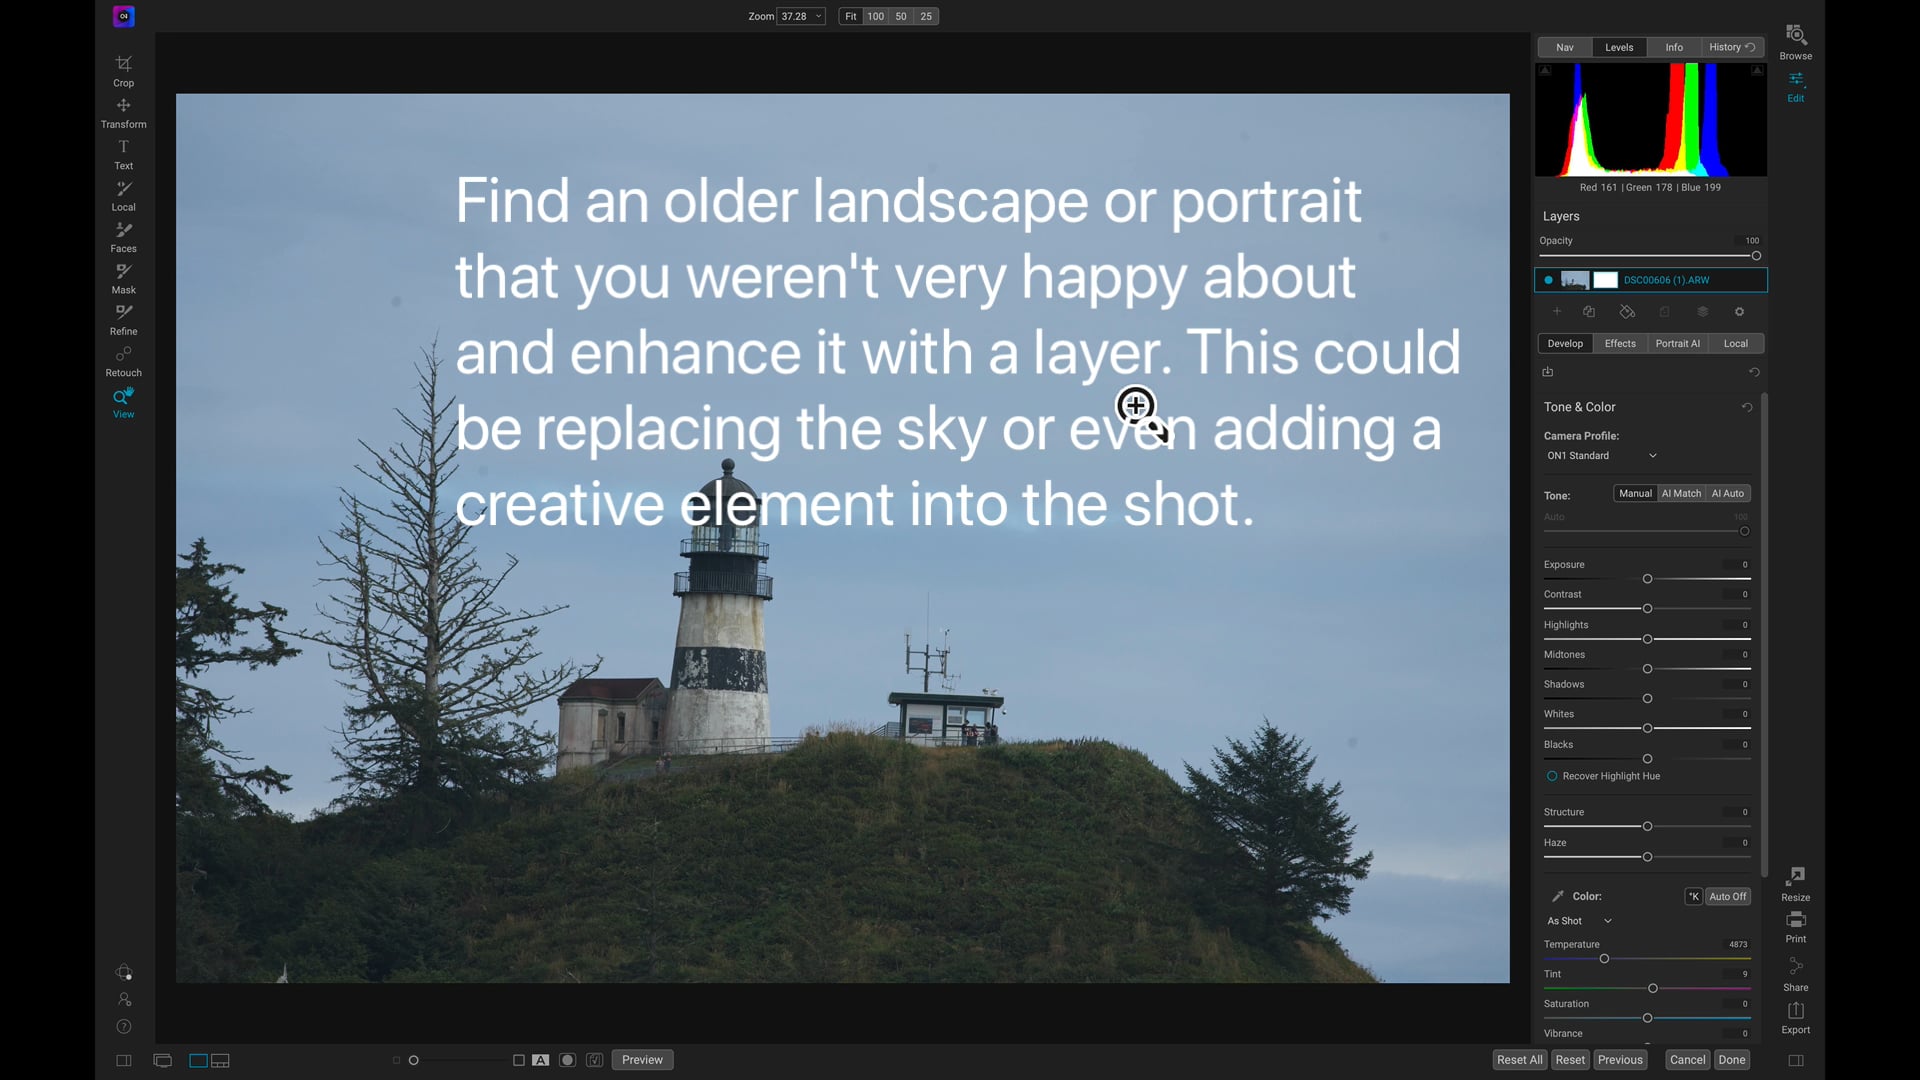This screenshot has height=1080, width=1920.
Task: Open the Resize module
Action: pyautogui.click(x=1795, y=884)
